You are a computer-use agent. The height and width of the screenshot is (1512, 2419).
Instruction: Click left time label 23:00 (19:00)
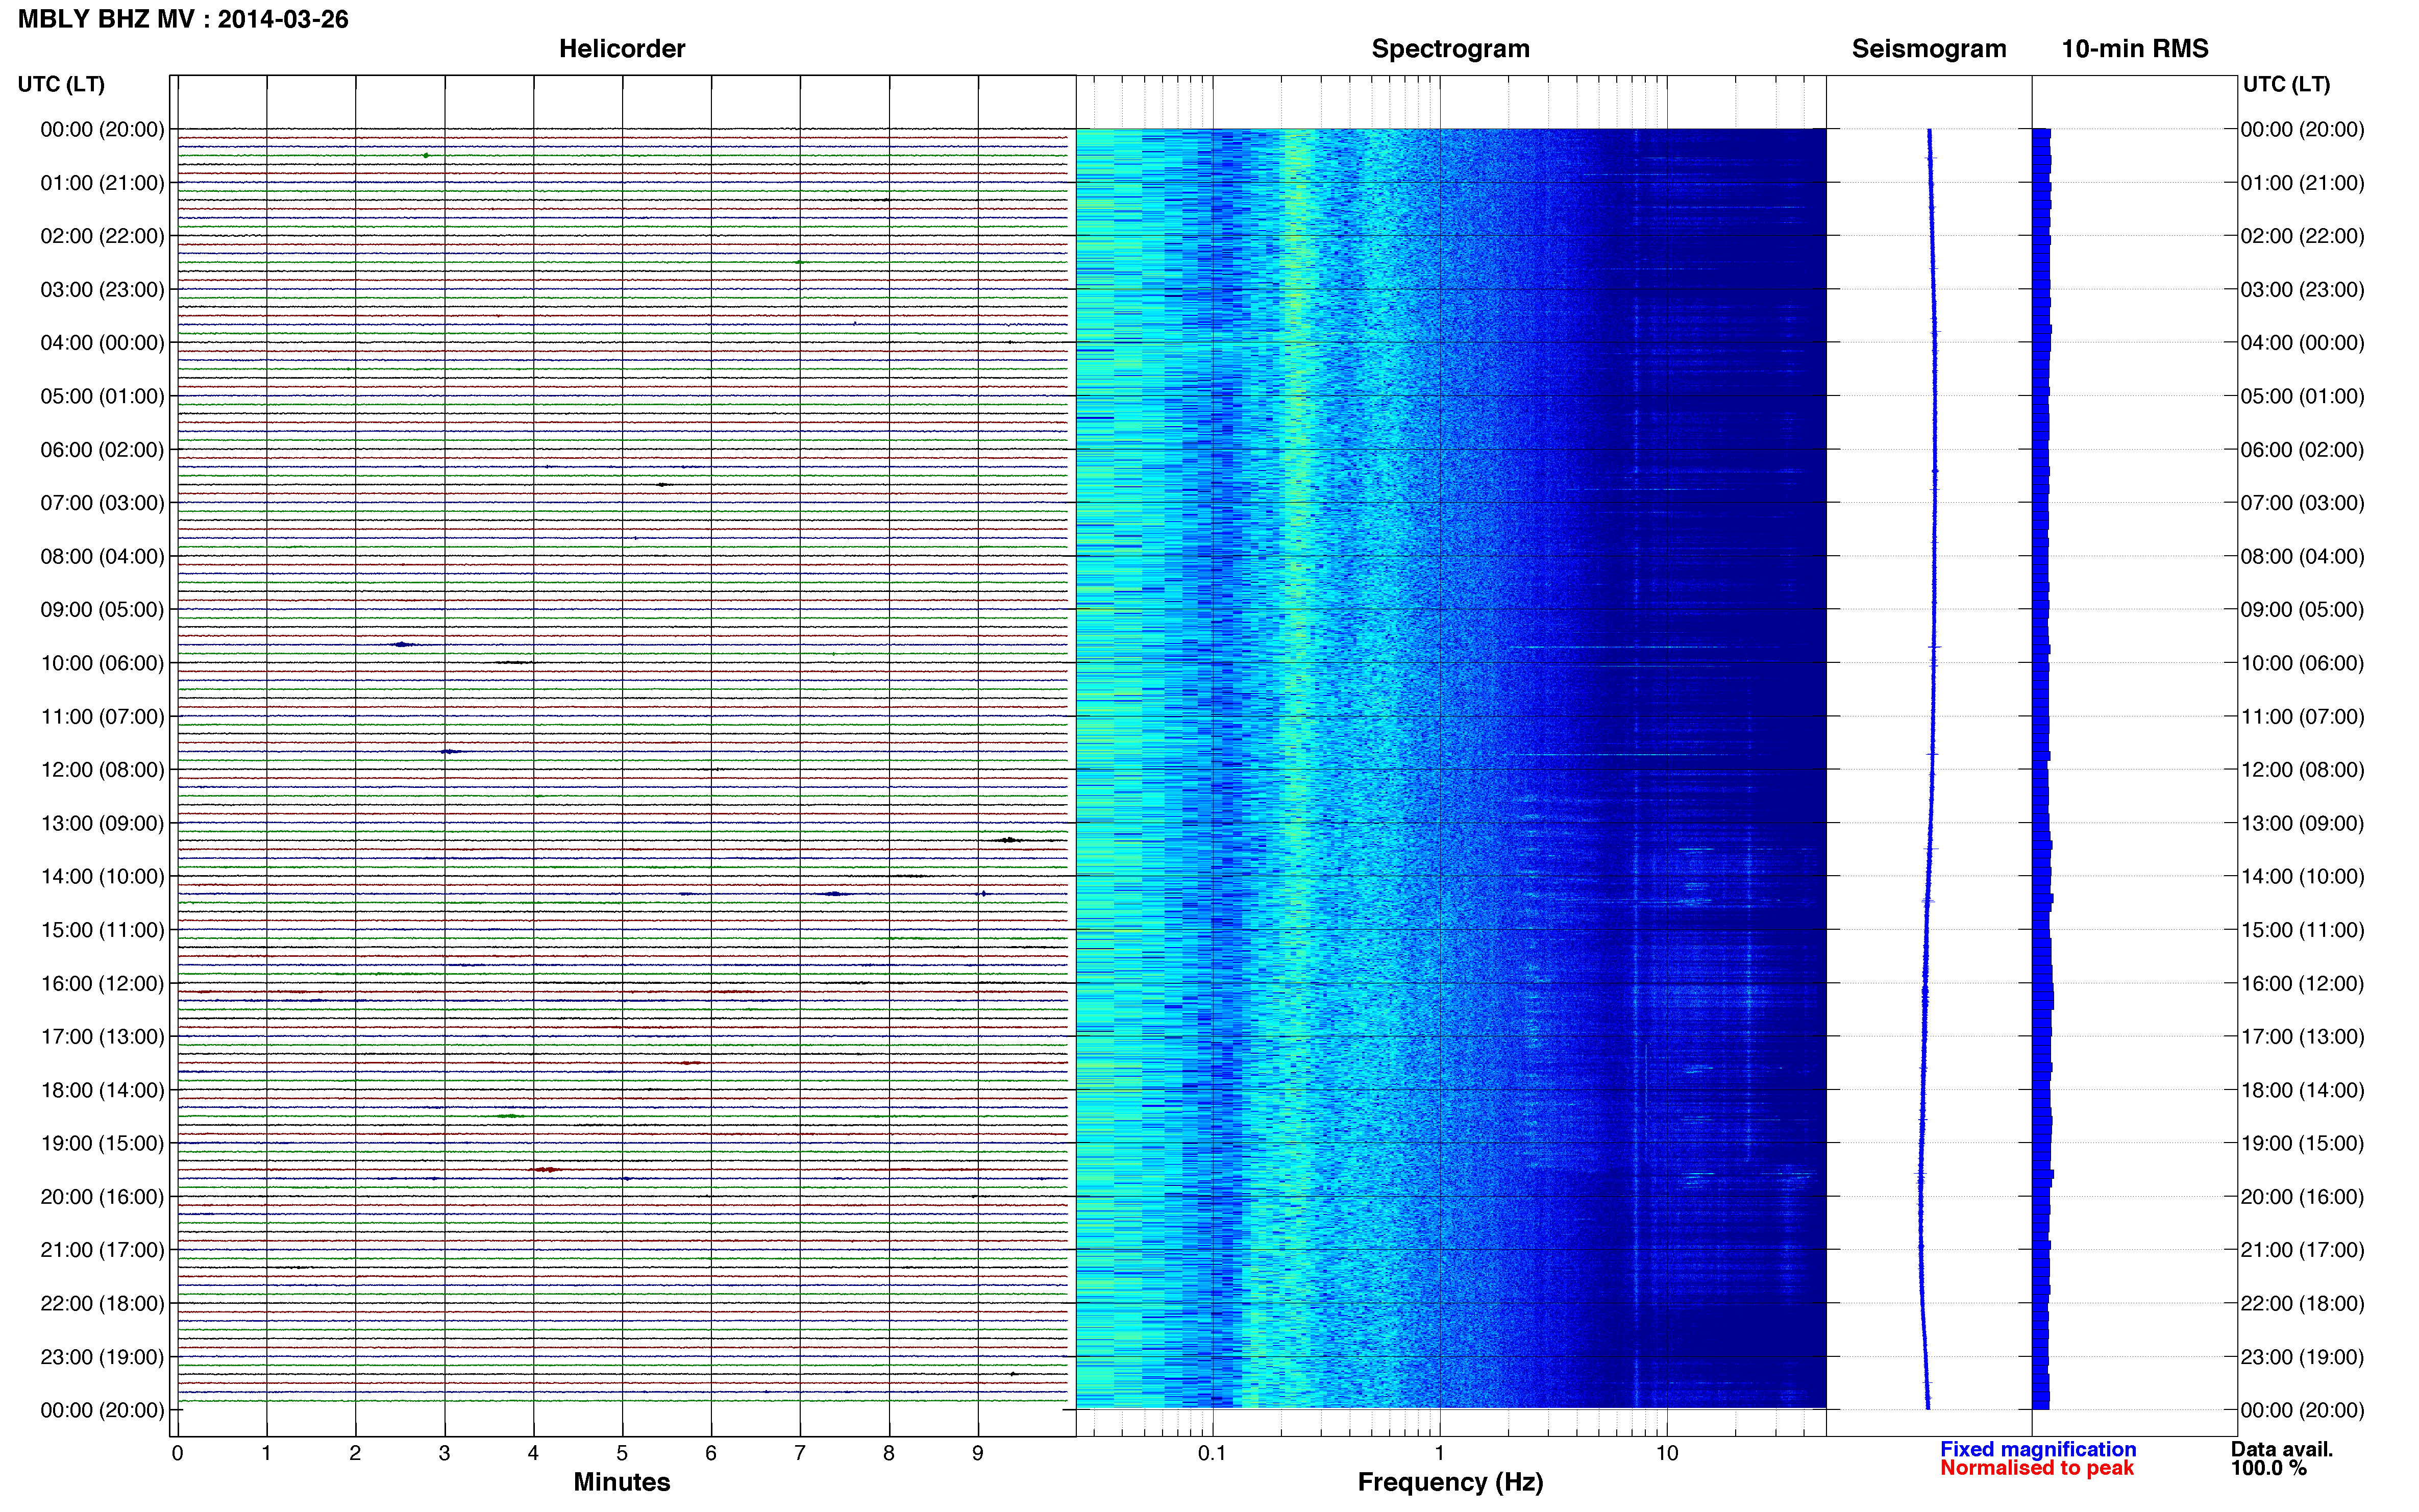pos(102,1357)
